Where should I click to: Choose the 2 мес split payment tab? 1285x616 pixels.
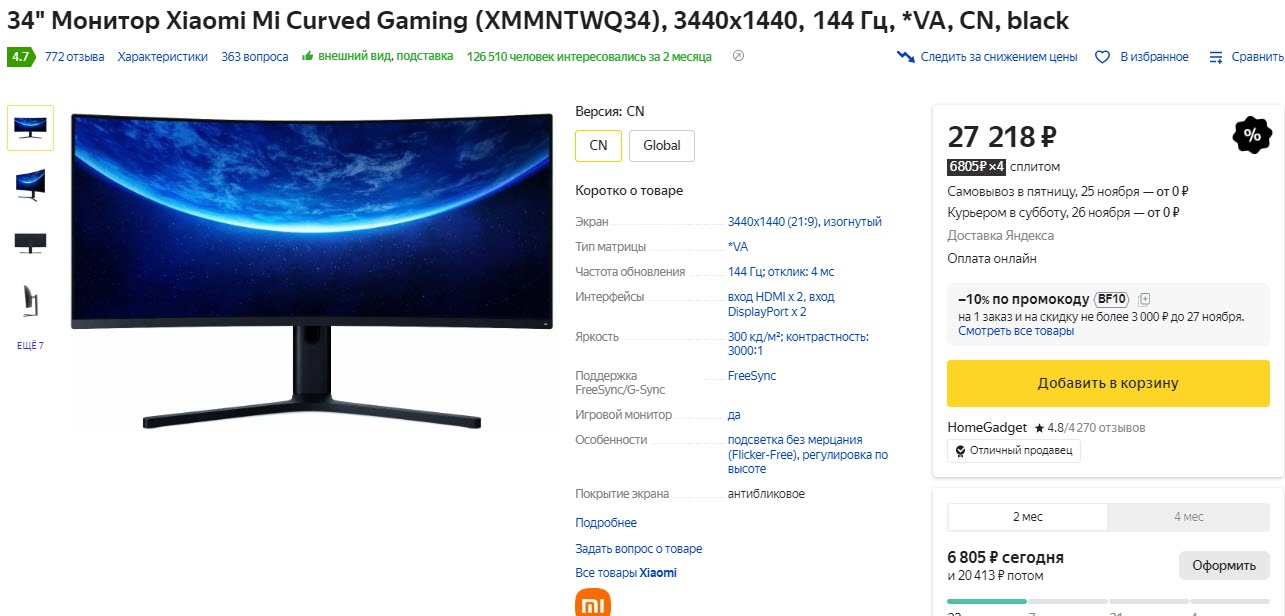[x=1028, y=517]
